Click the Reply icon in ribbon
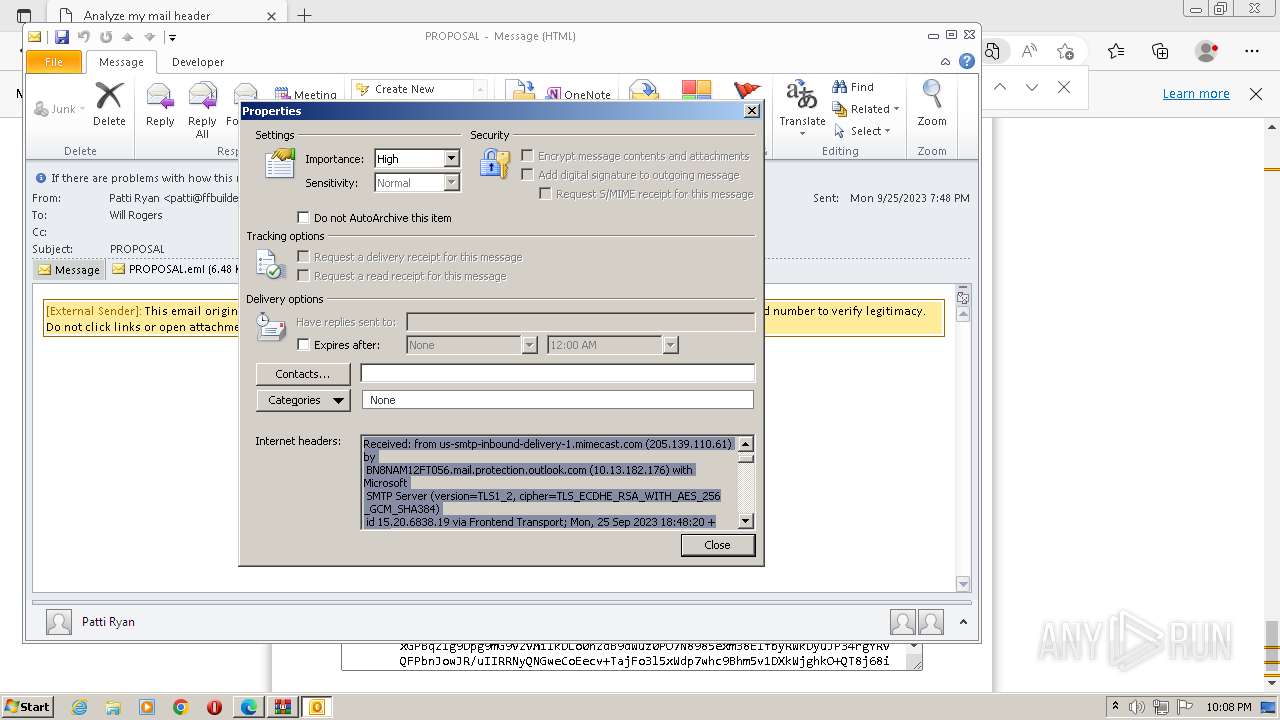 click(160, 104)
